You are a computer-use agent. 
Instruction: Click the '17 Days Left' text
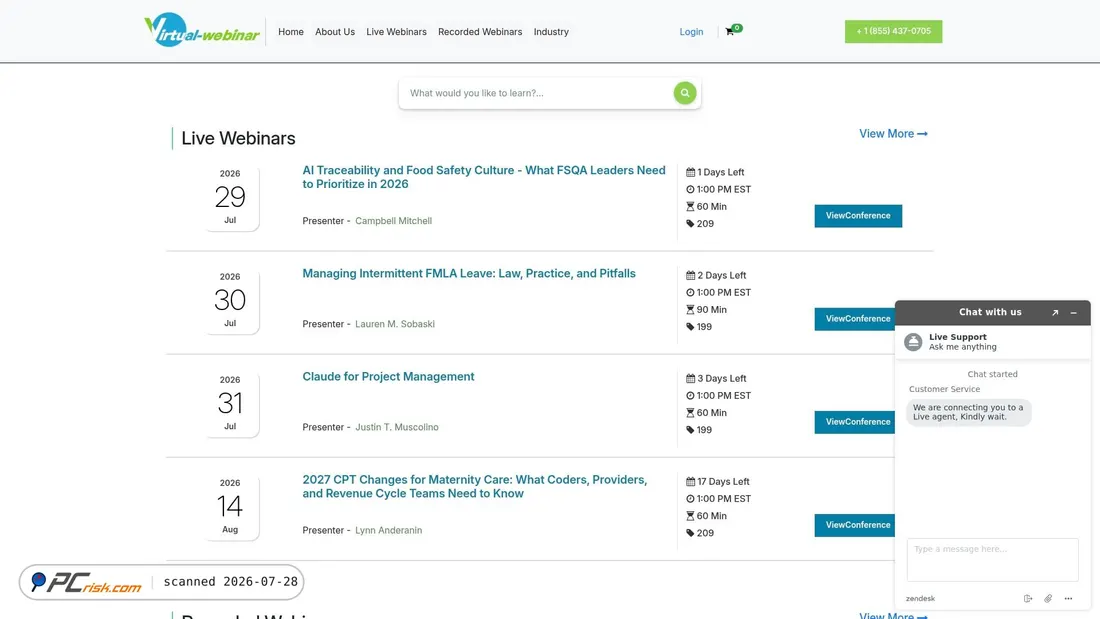click(723, 481)
